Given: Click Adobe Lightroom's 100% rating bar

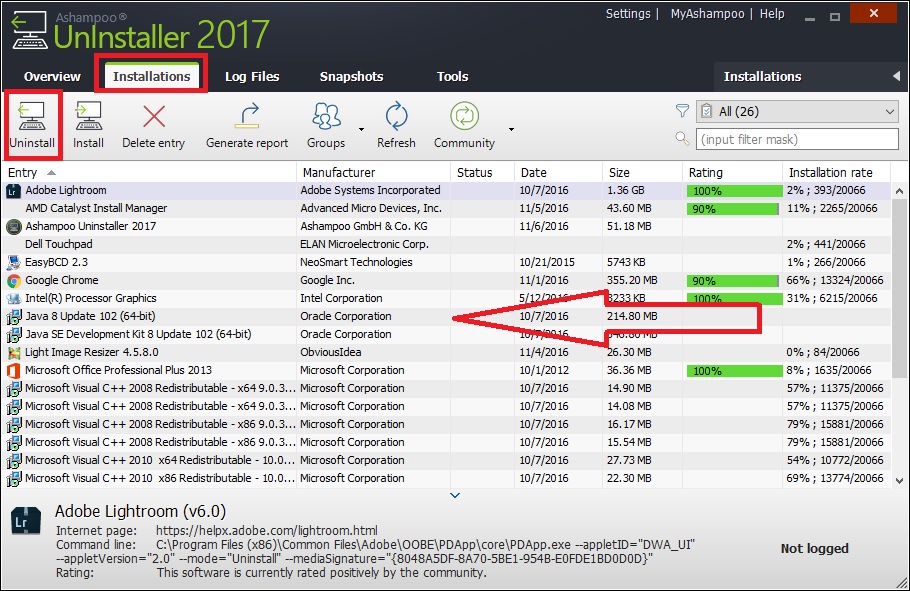Looking at the screenshot, I should tap(733, 190).
